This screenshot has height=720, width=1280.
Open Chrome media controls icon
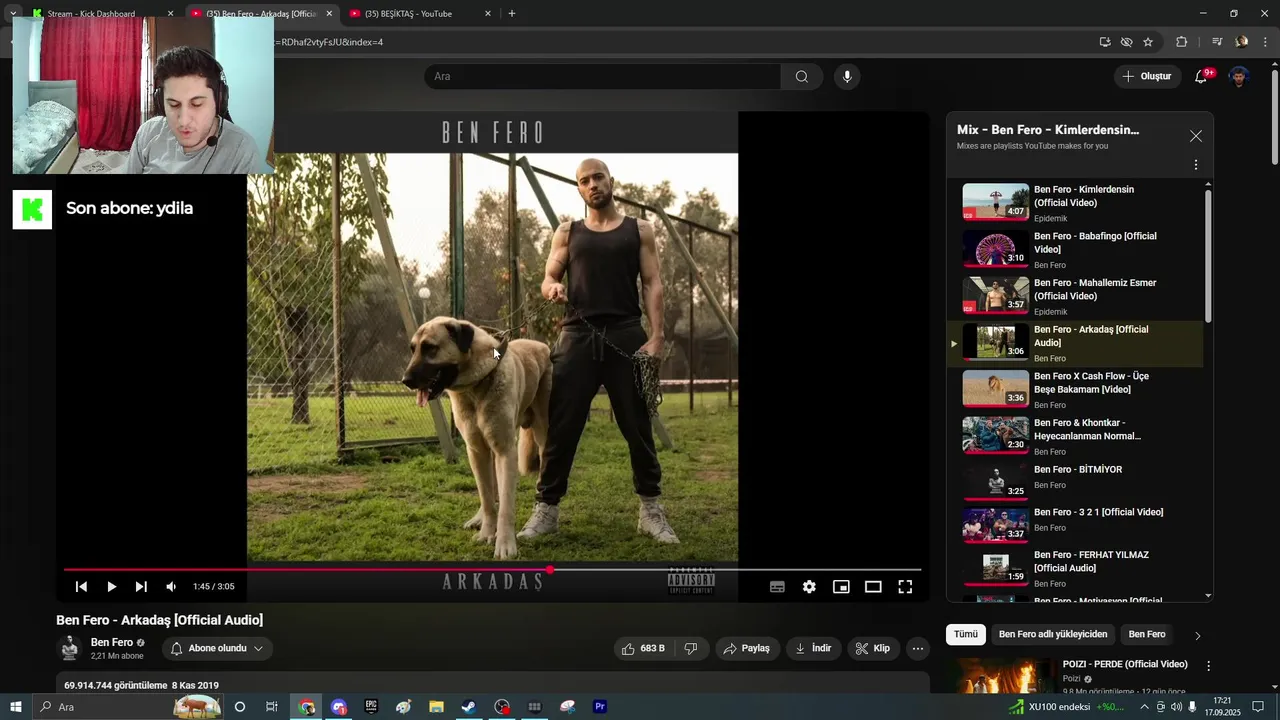1217,42
